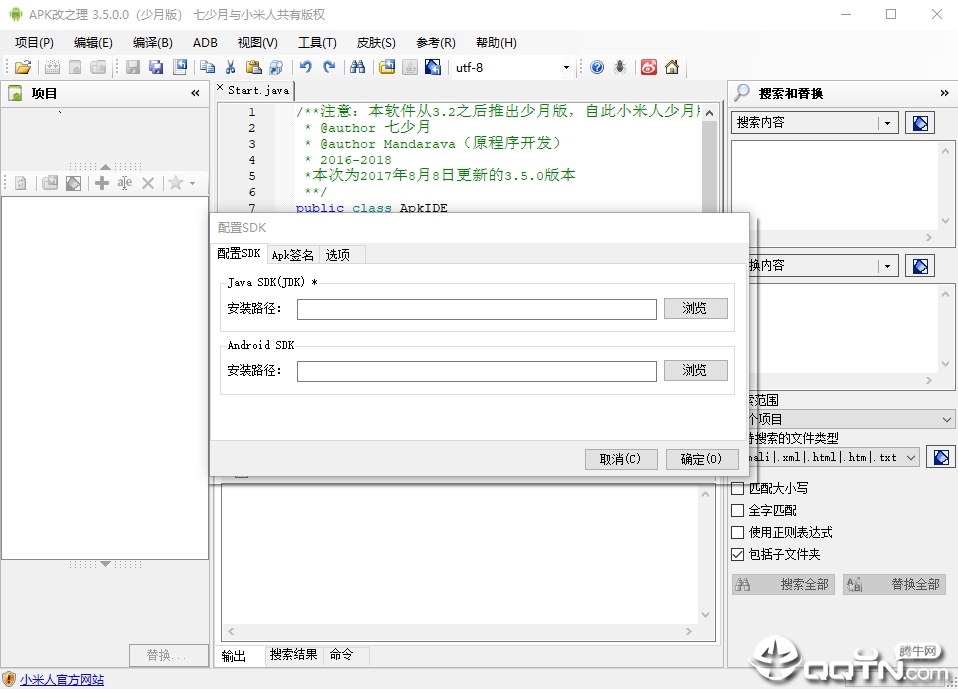Collapse the 项目 panel with the double chevron

click(x=196, y=93)
